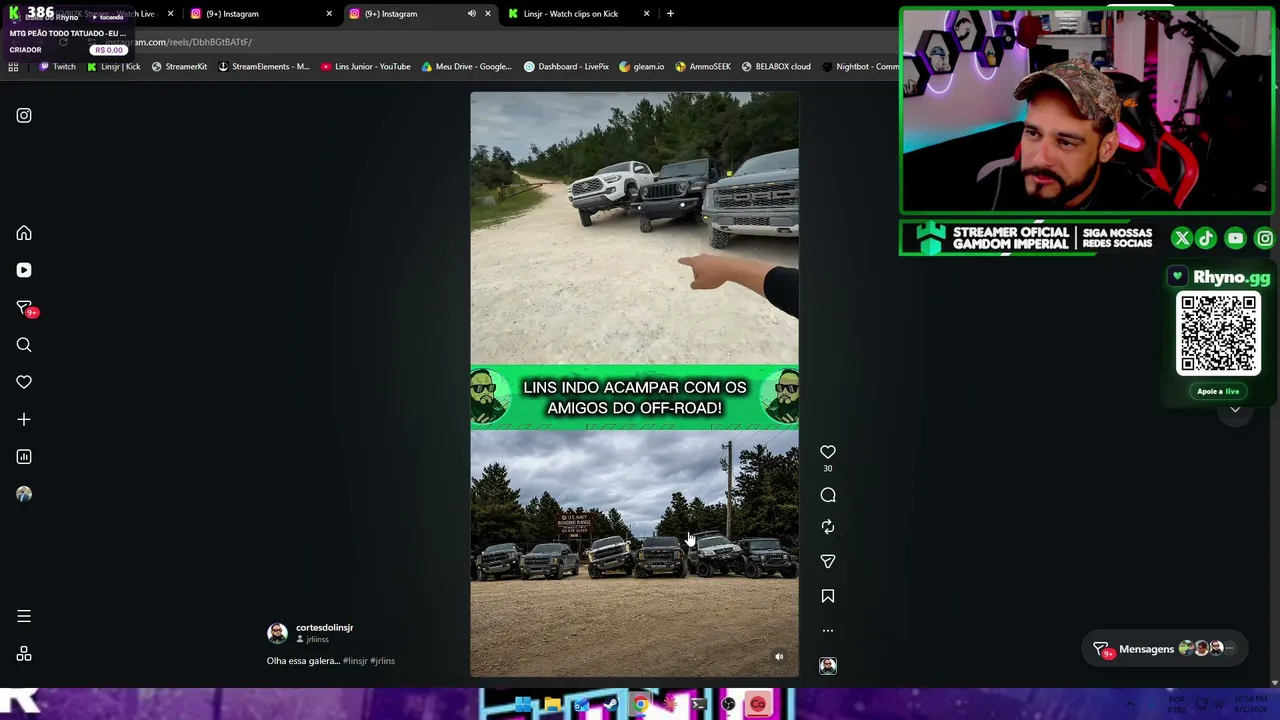1280x720 pixels.
Task: Mute the active Instagram tab audio
Action: point(471,14)
